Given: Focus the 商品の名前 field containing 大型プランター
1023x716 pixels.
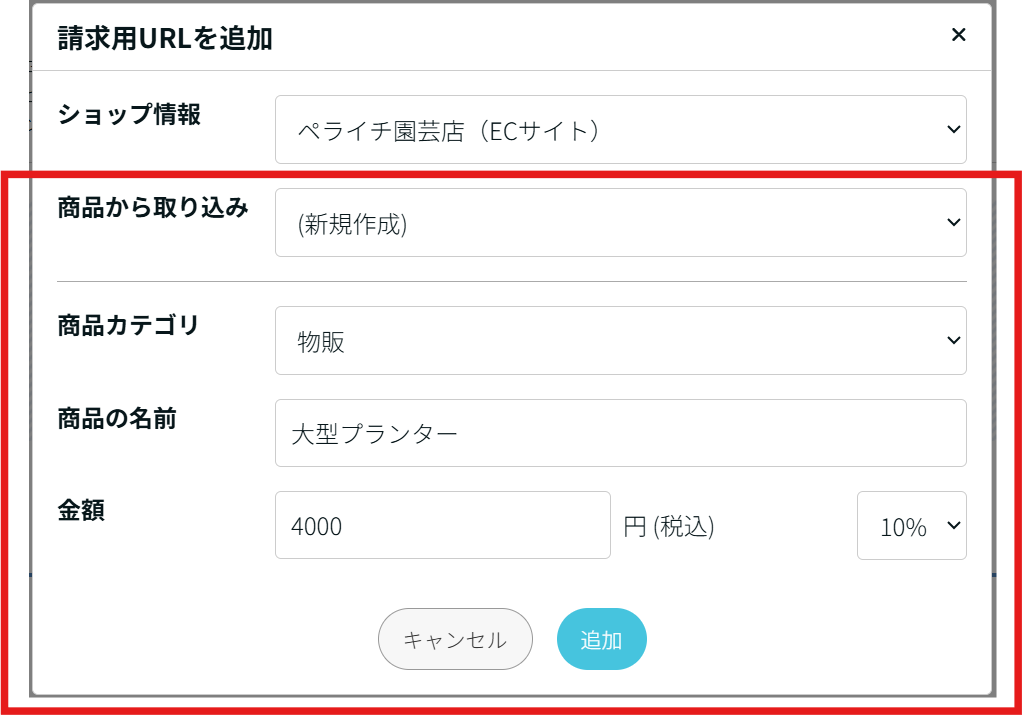Looking at the screenshot, I should [620, 433].
